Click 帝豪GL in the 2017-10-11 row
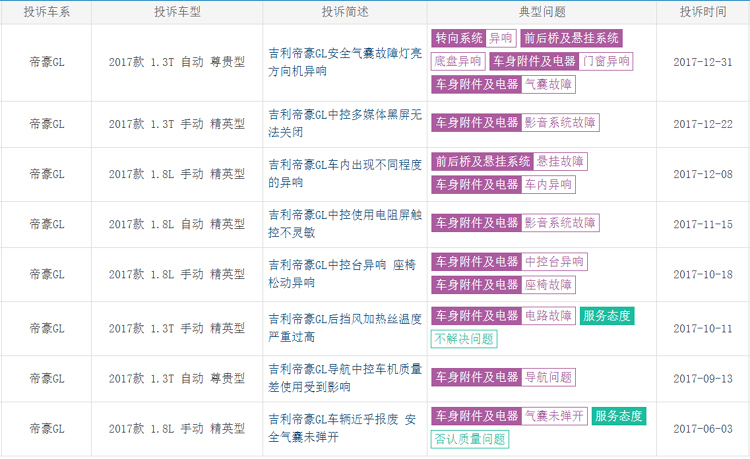The height and width of the screenshot is (459, 750). [47, 329]
